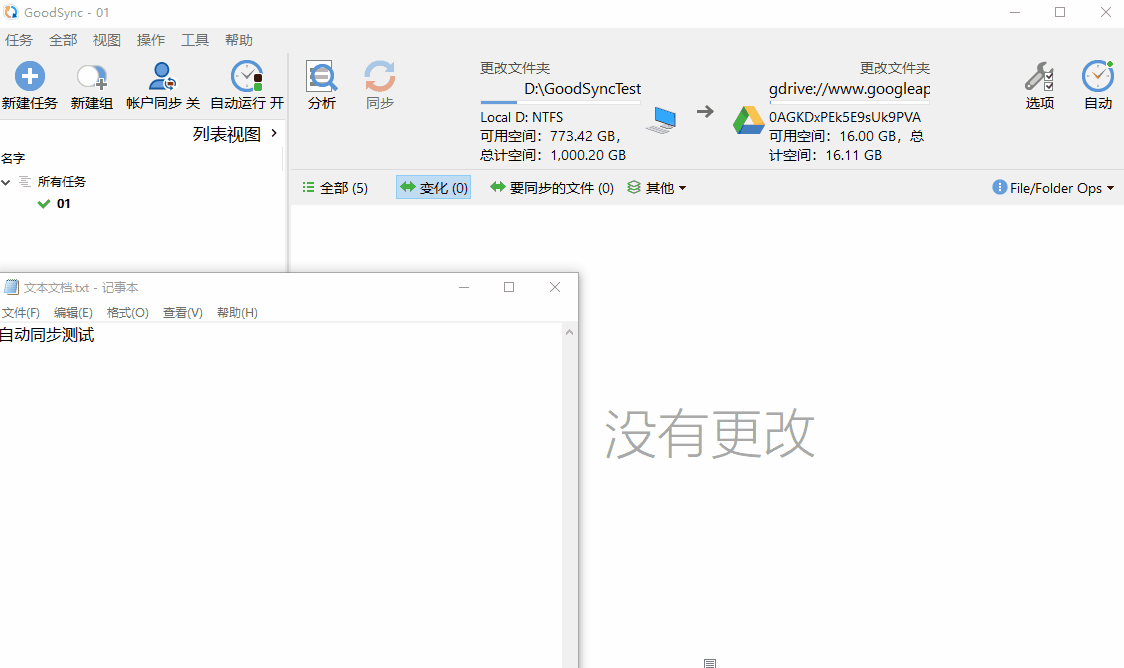Open the 视图 menu in GoodSync
Image resolution: width=1124 pixels, height=668 pixels.
click(x=107, y=40)
